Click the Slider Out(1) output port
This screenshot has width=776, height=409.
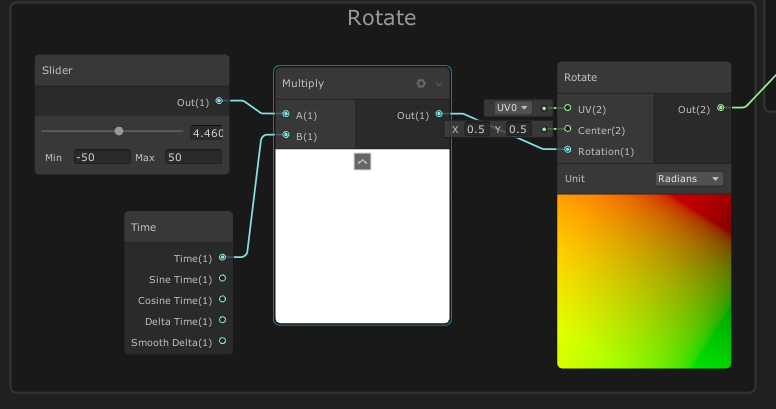(x=219, y=101)
